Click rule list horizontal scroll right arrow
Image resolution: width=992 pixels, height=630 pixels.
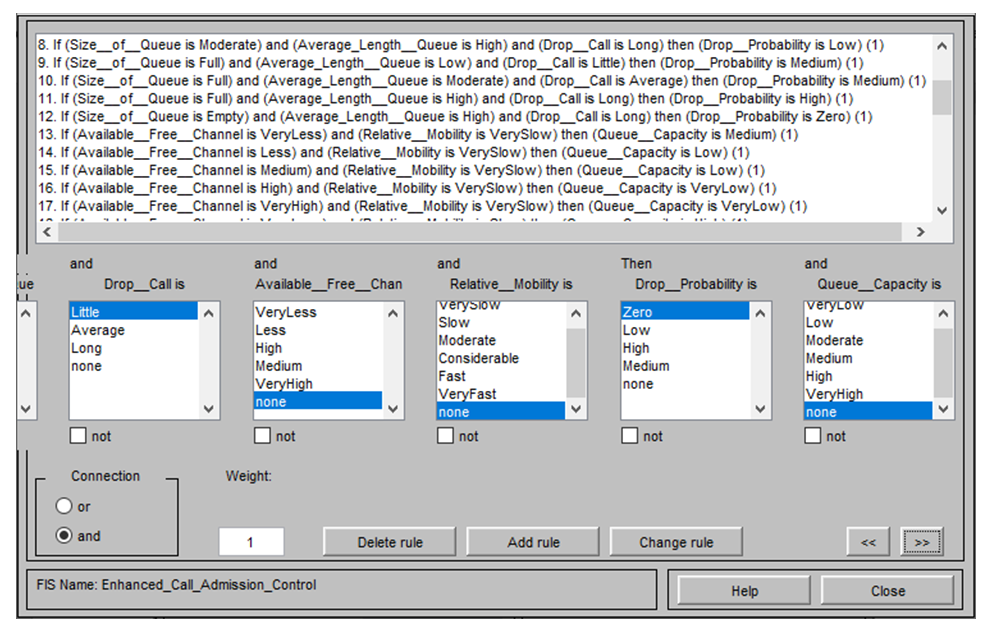[920, 232]
